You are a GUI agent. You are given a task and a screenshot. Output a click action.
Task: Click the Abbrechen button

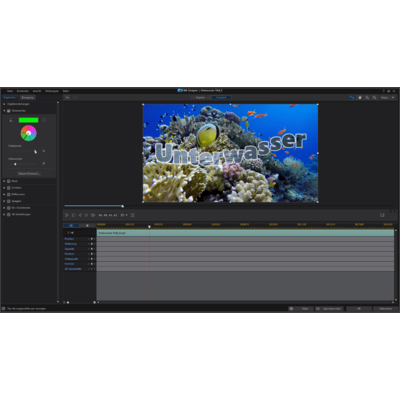[x=386, y=309]
